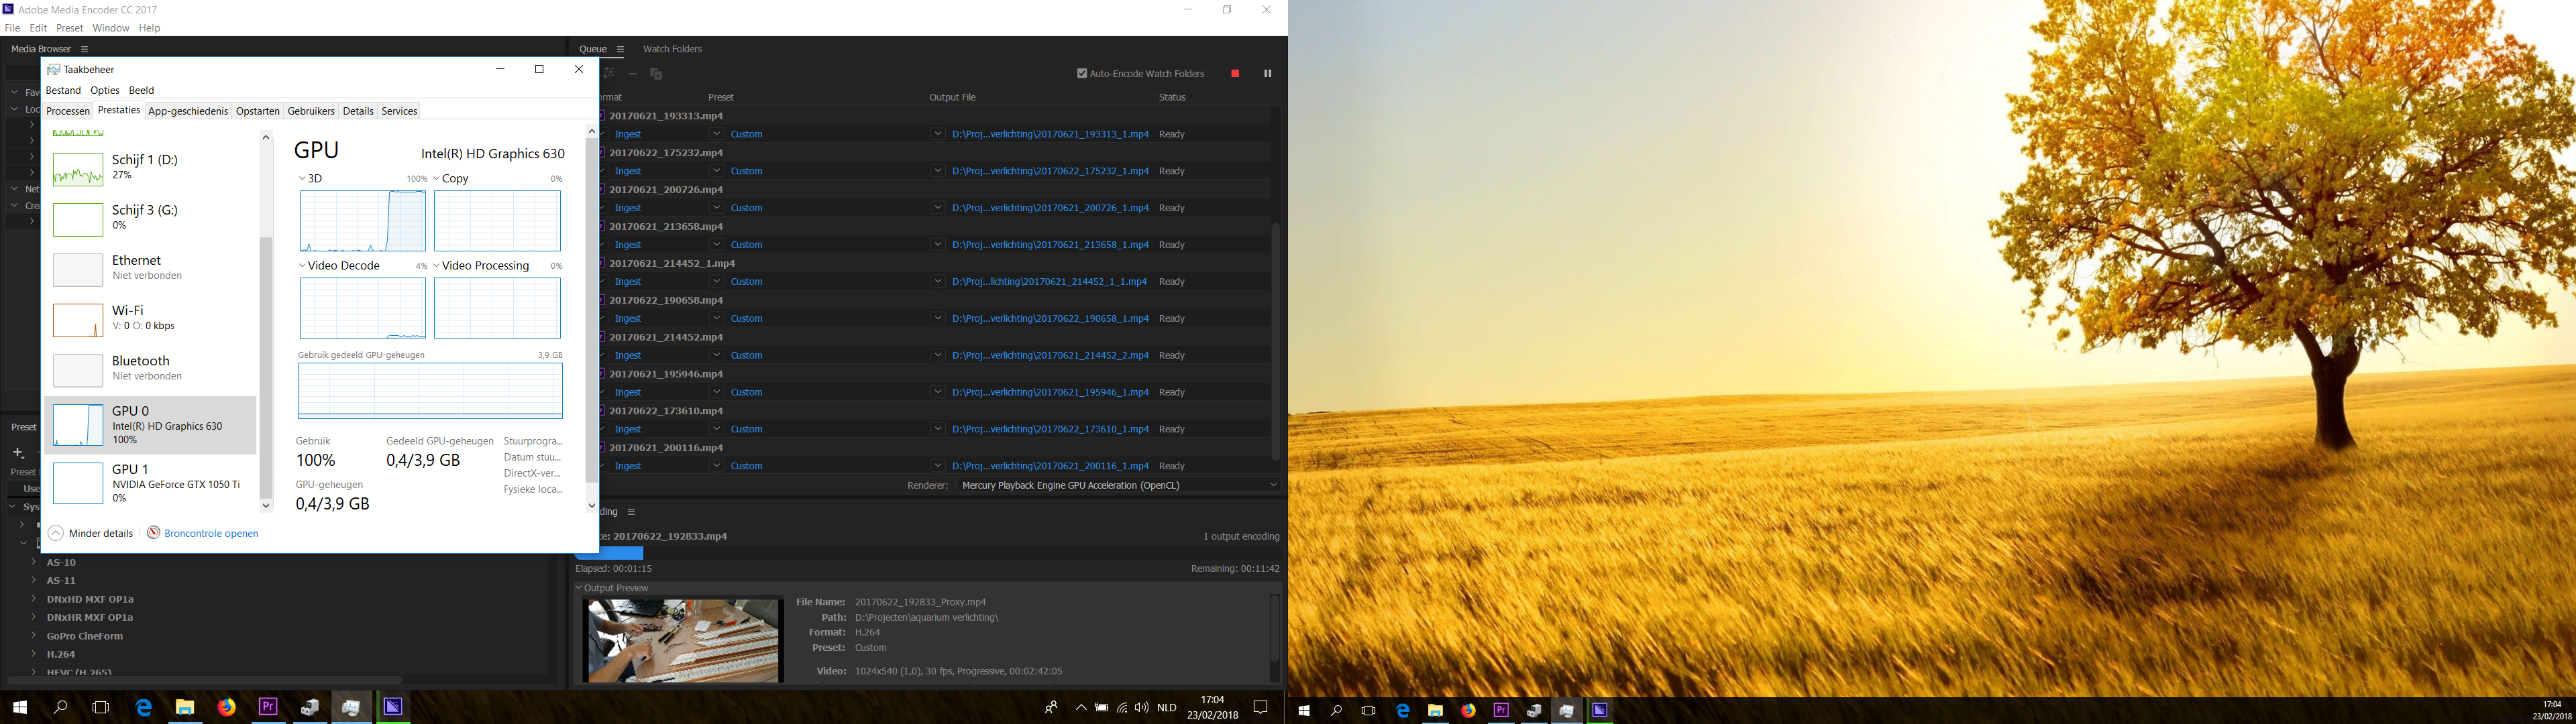Click the volume icon in the system tray
The height and width of the screenshot is (724, 2576).
(1142, 707)
